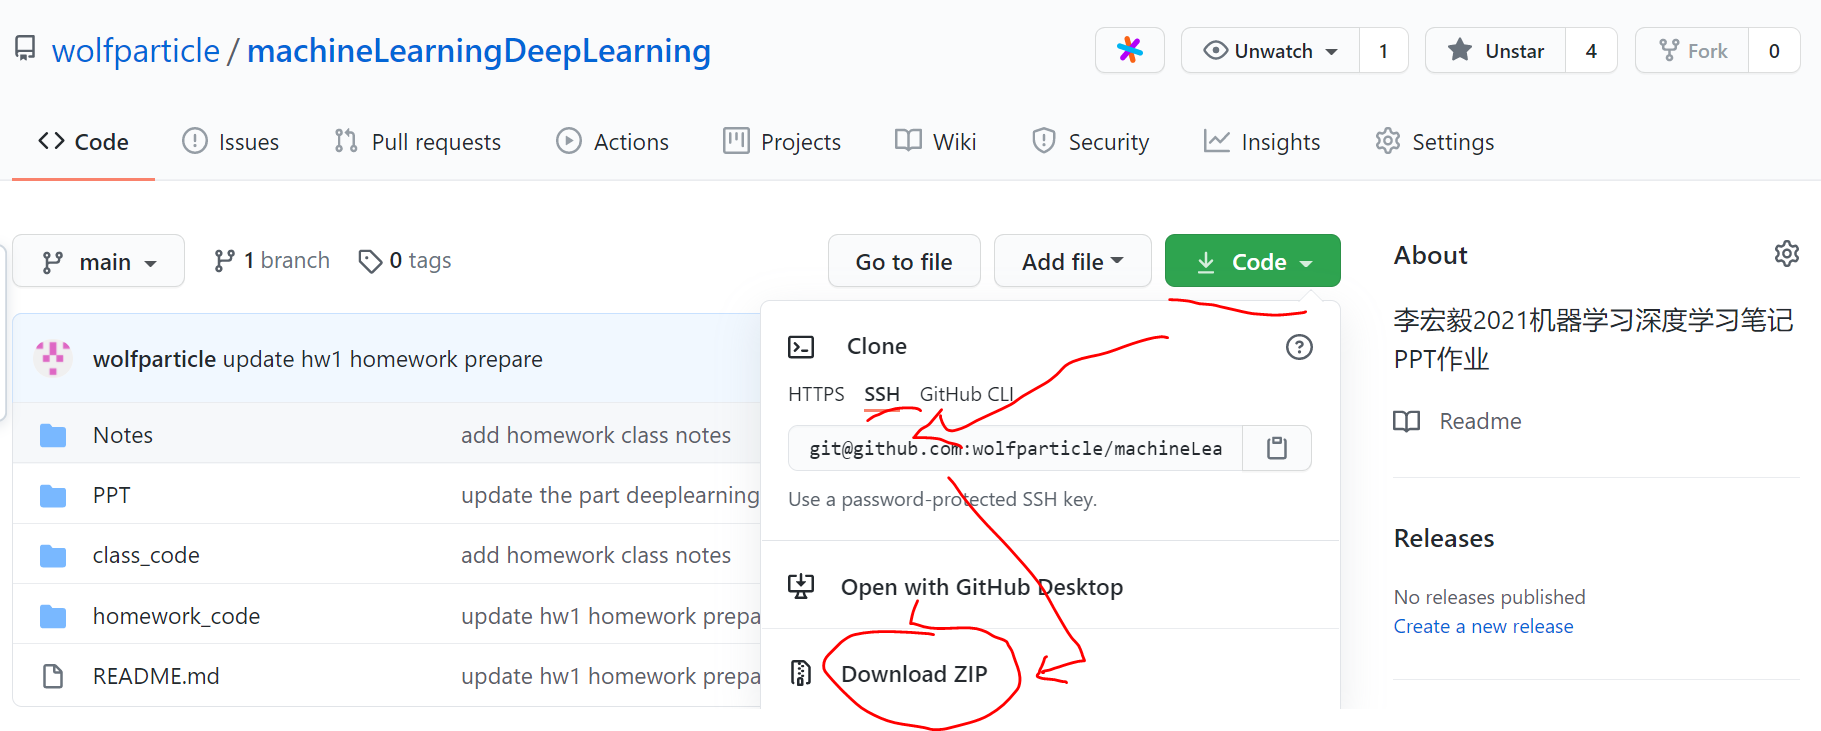The image size is (1821, 731).
Task: Click the PPT folder icon
Action: pyautogui.click(x=53, y=495)
